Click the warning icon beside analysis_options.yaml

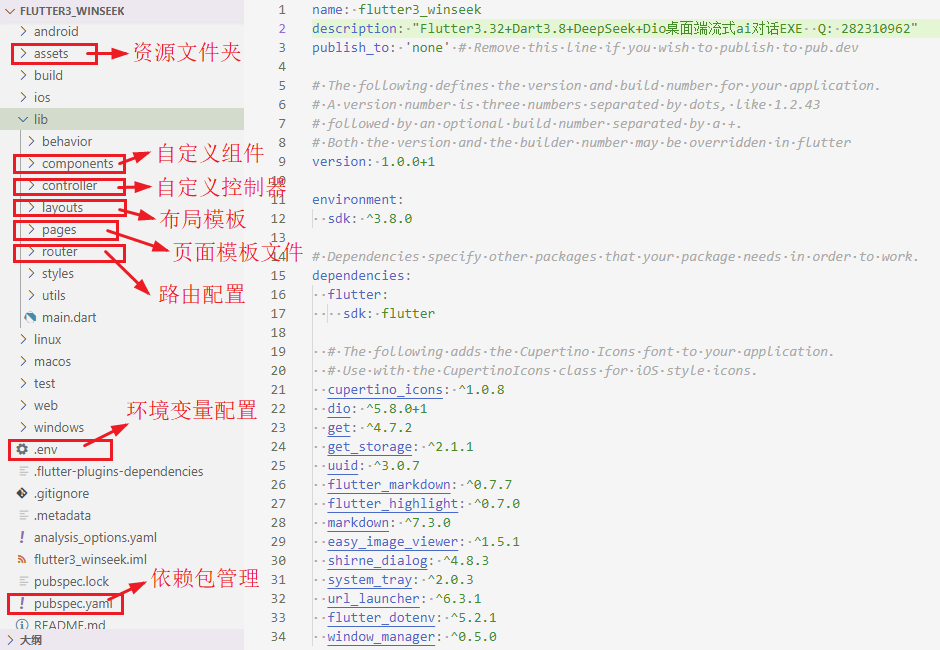22,537
